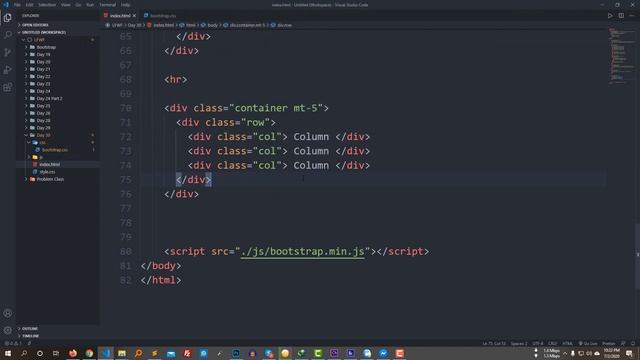Switch to the bootstrap.css tab

[160, 16]
